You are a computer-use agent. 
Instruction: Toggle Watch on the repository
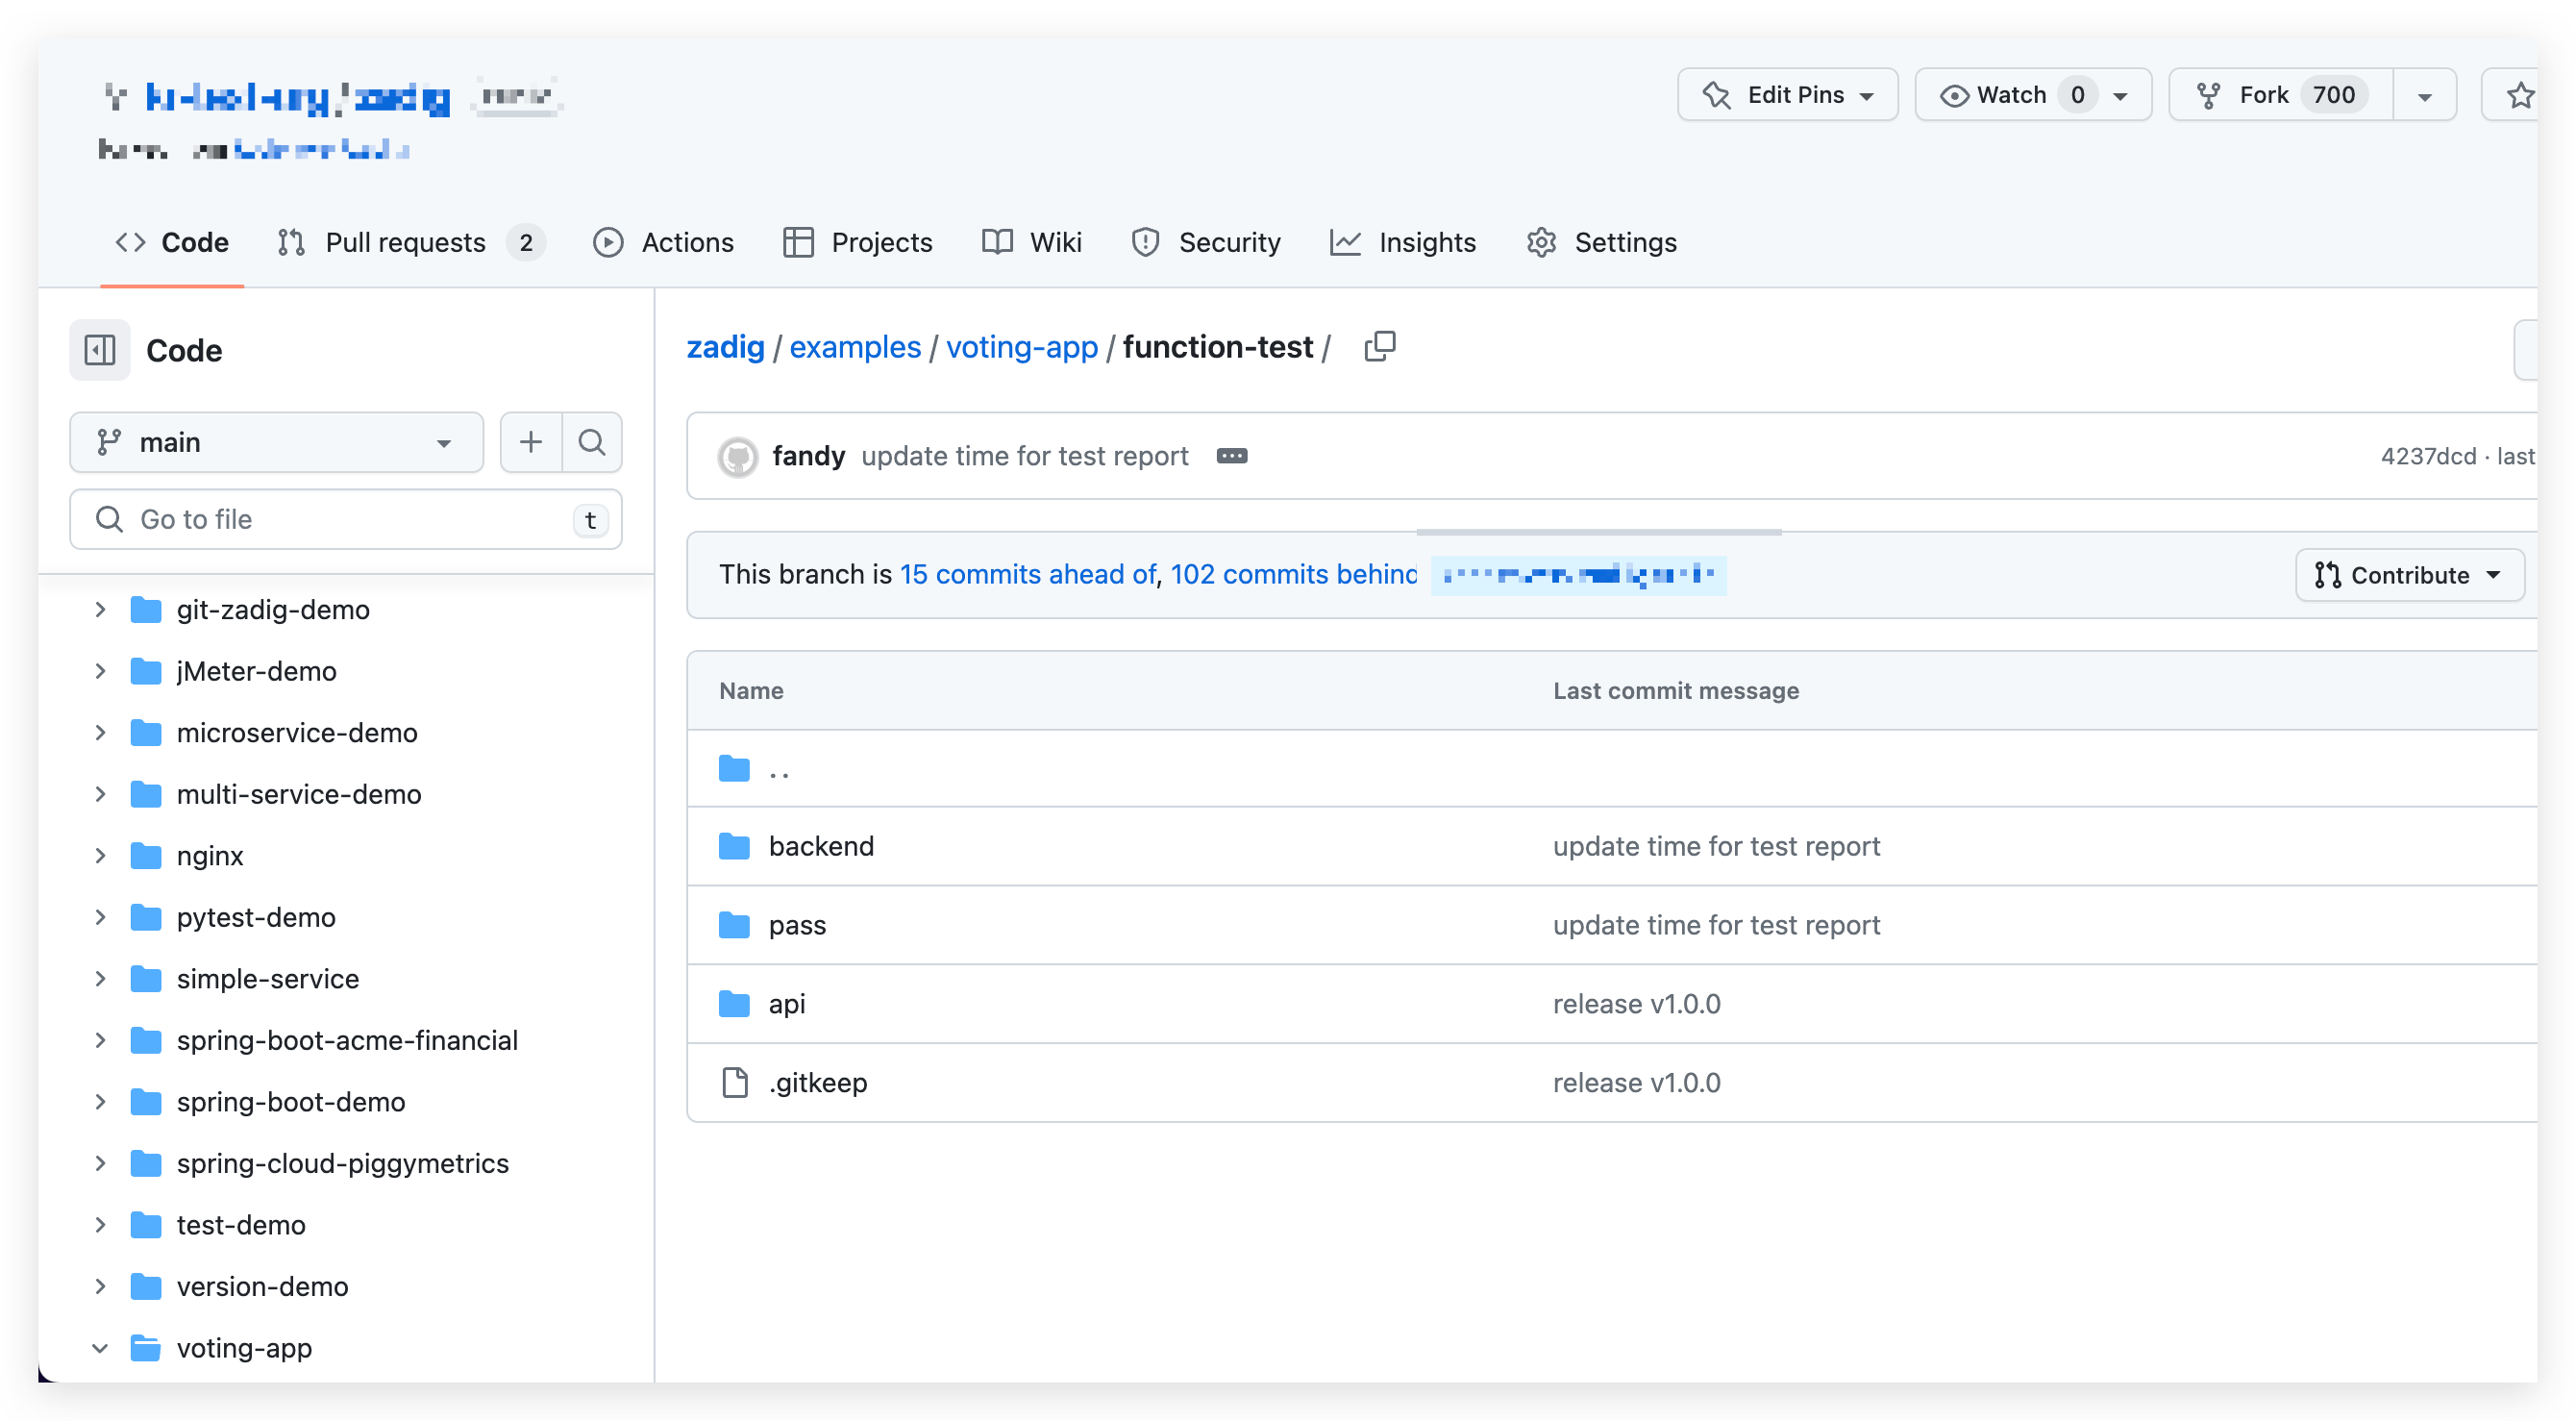[x=2010, y=95]
